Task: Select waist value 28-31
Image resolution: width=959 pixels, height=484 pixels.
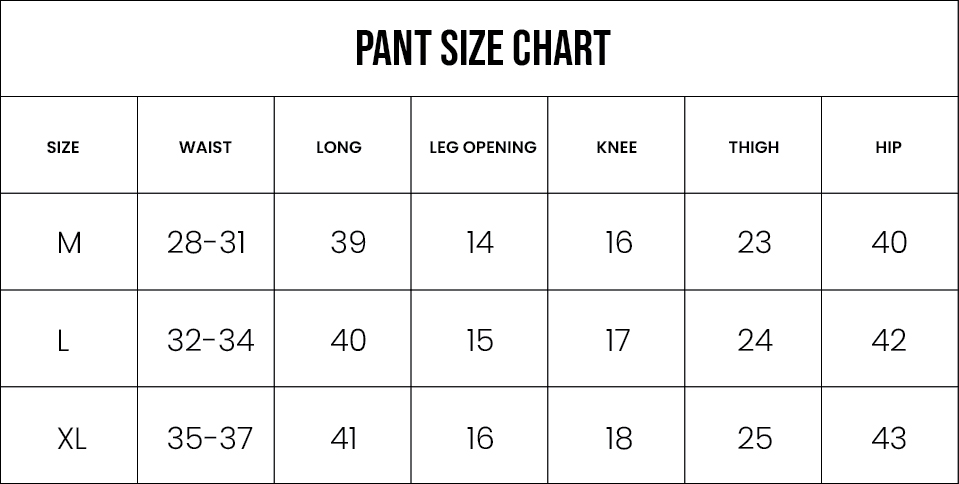Action: [x=206, y=243]
